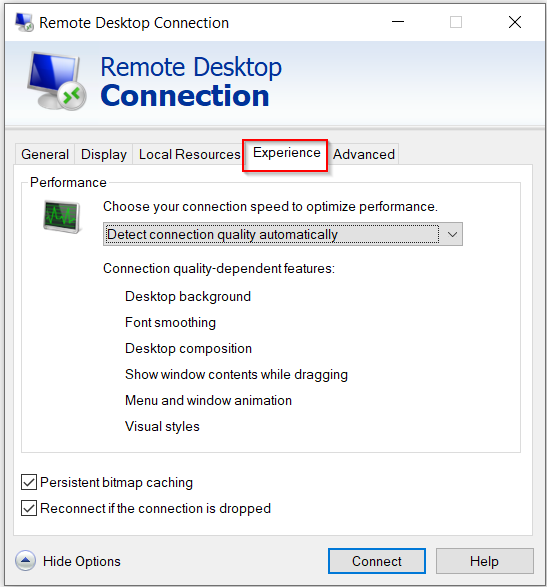Toggle Reconnect if the connection is dropped
The width and height of the screenshot is (547, 587).
coord(29,508)
